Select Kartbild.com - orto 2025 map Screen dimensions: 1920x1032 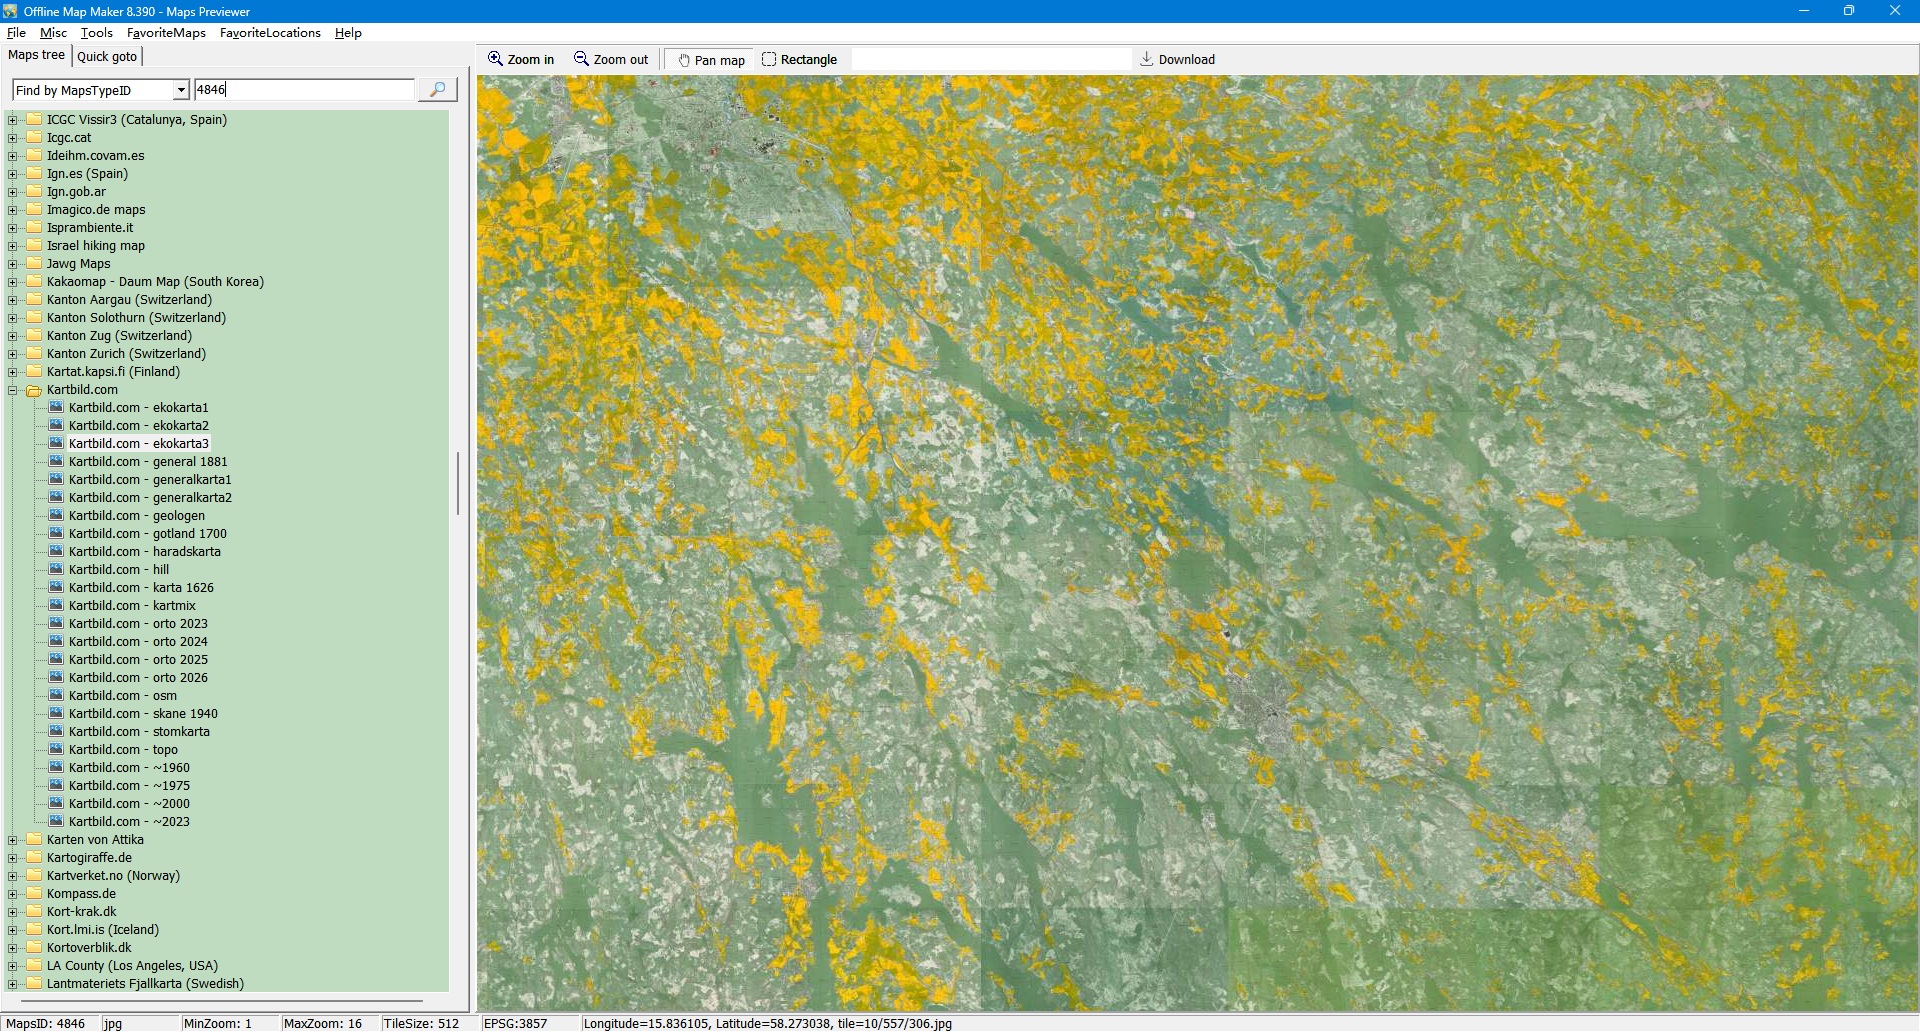tap(138, 660)
